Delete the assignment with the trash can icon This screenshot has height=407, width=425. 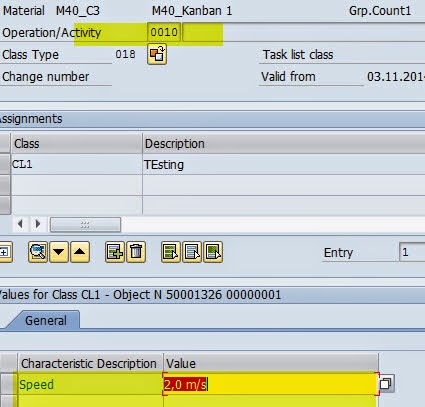(136, 252)
